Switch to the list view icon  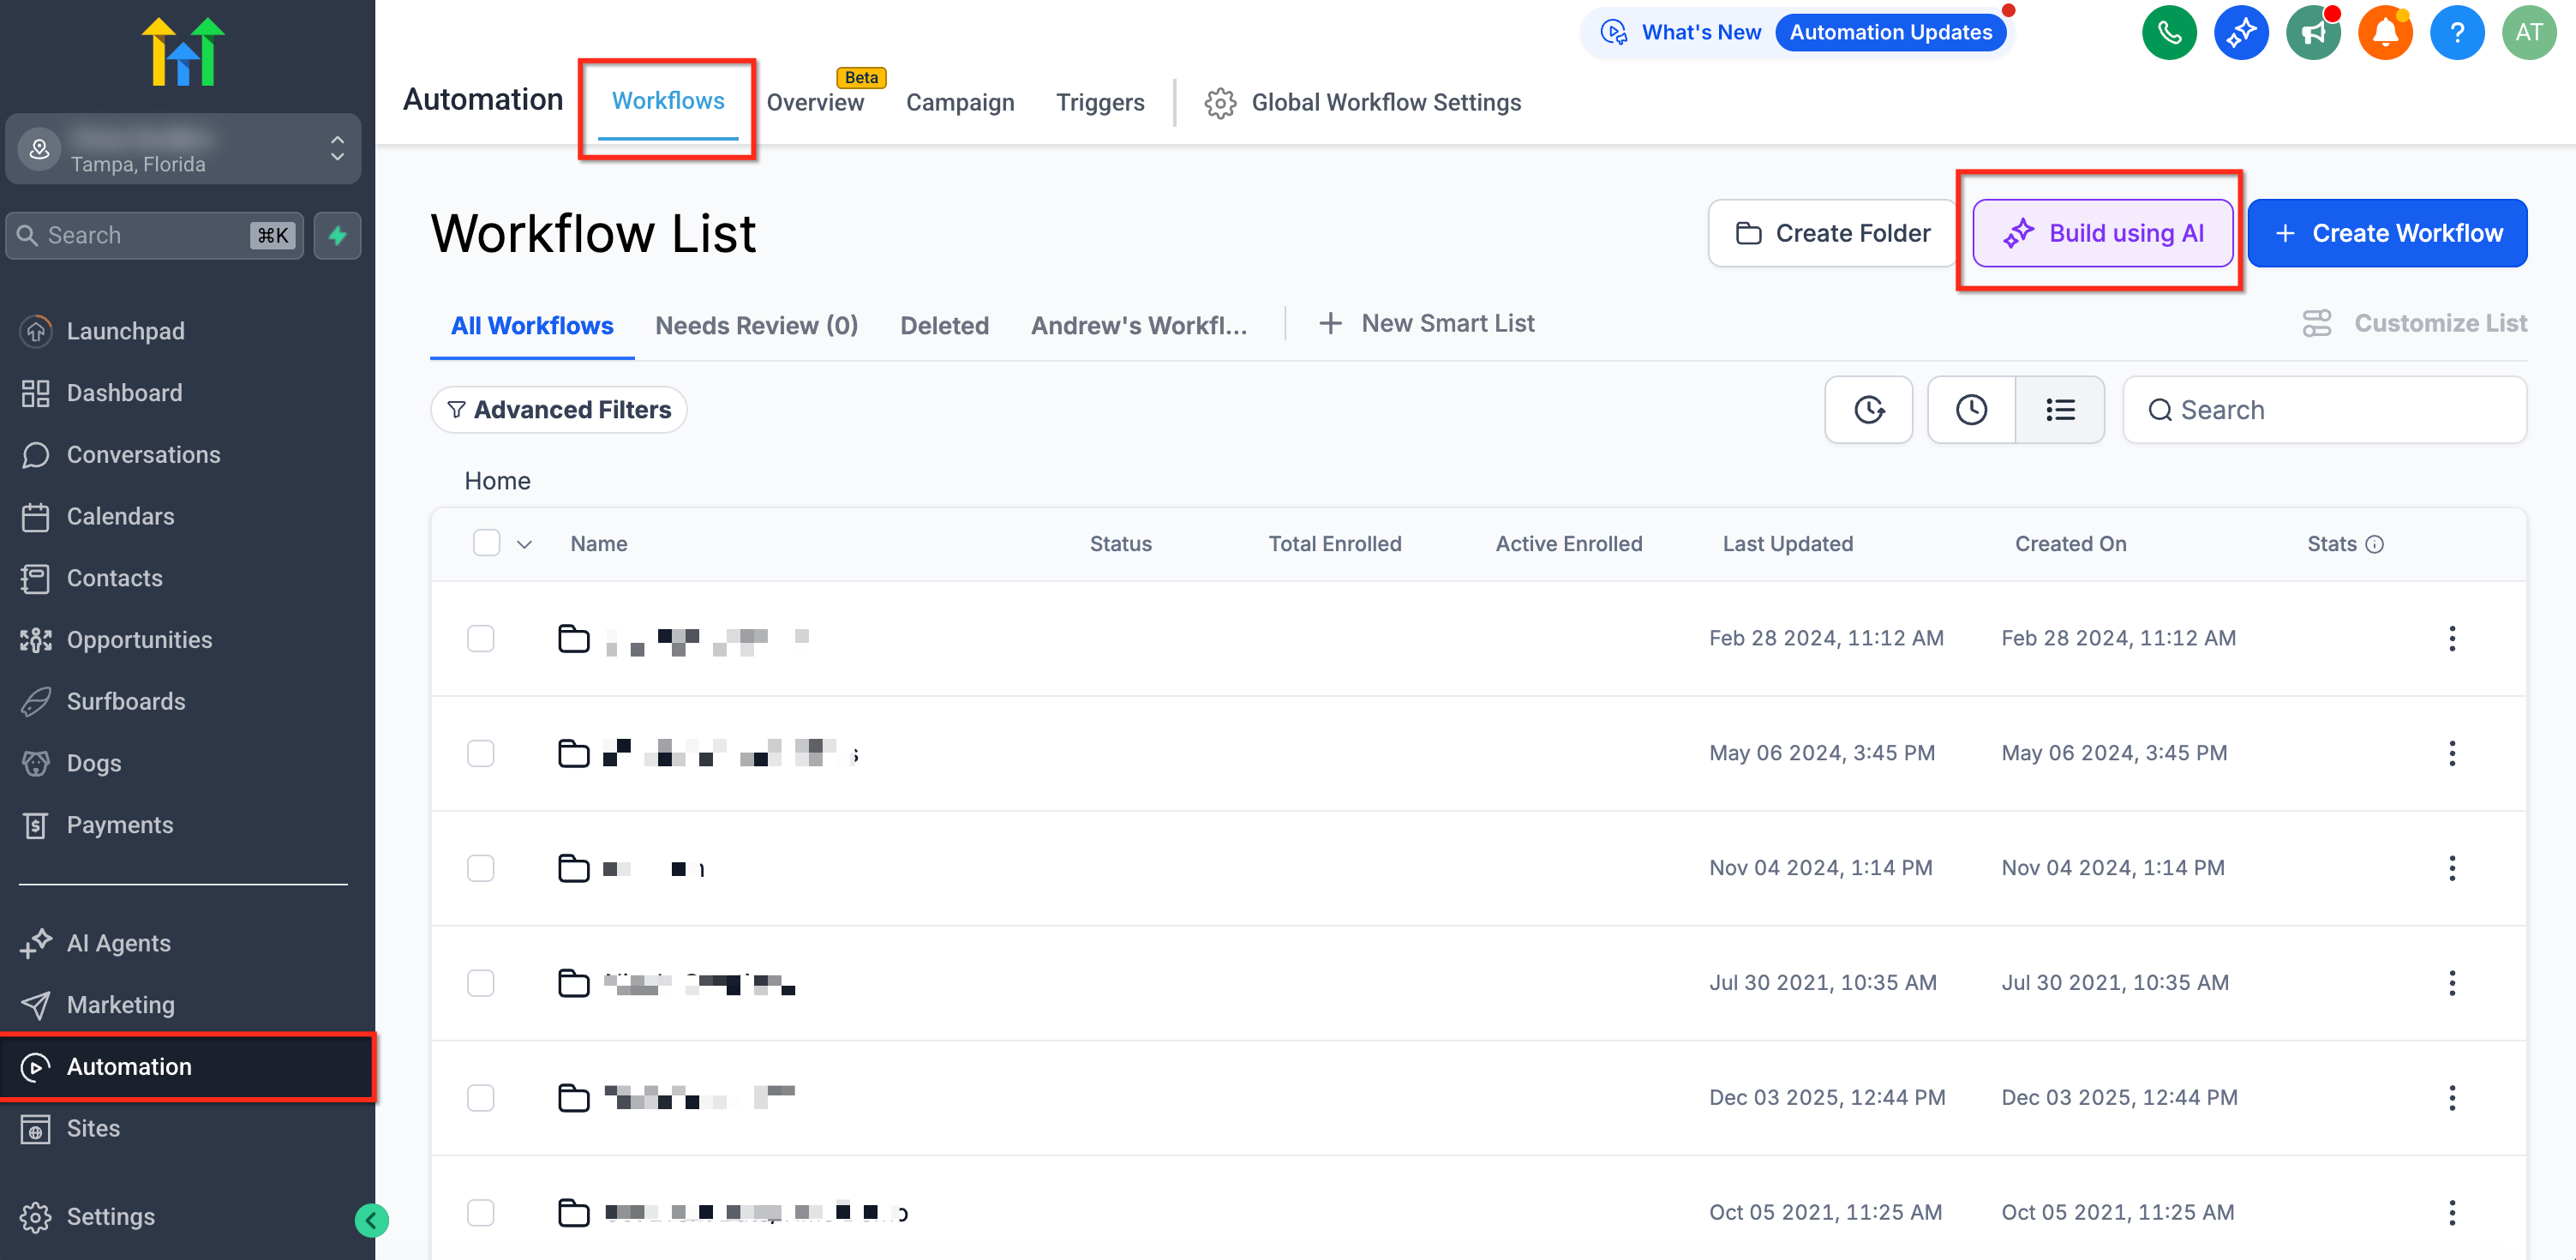click(x=2059, y=410)
